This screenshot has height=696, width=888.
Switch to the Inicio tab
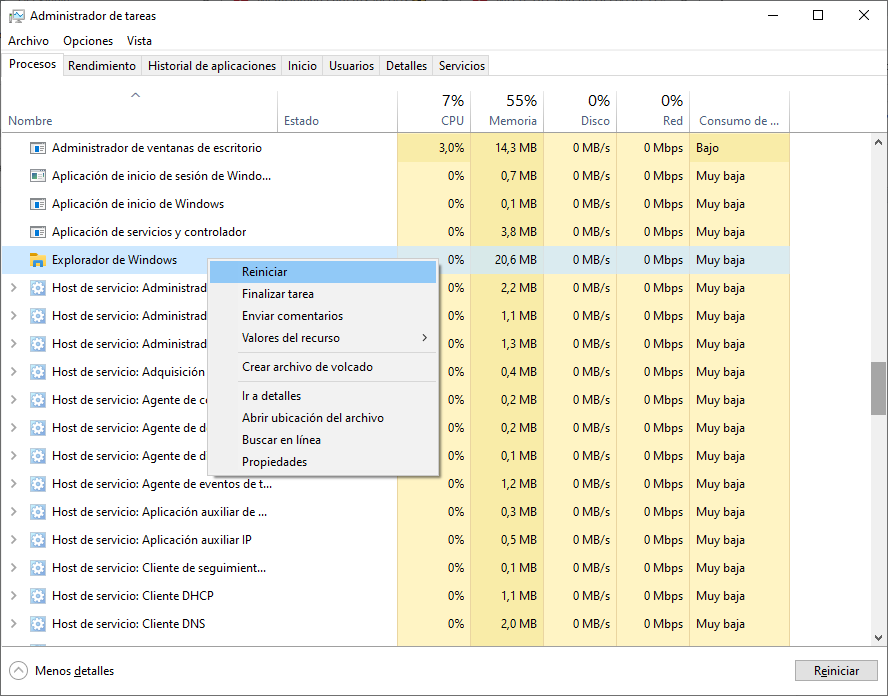point(302,66)
